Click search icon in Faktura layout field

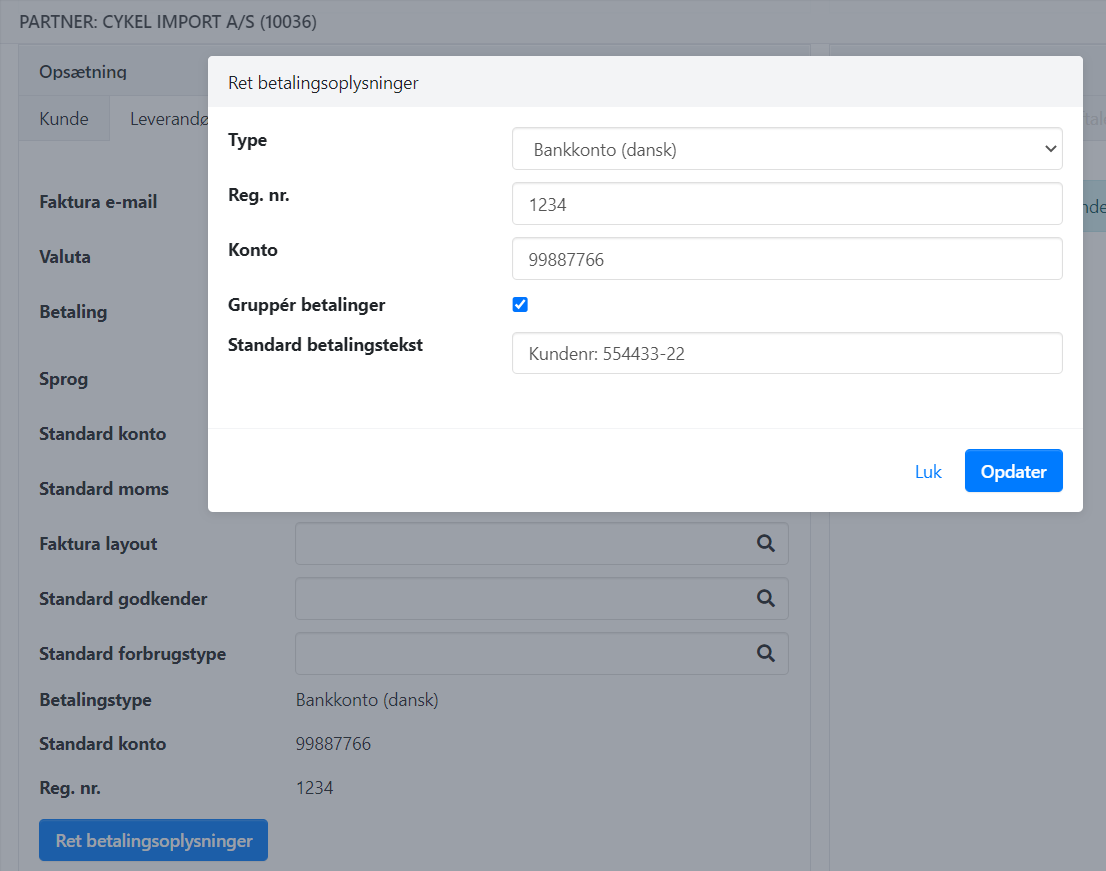pyautogui.click(x=765, y=543)
